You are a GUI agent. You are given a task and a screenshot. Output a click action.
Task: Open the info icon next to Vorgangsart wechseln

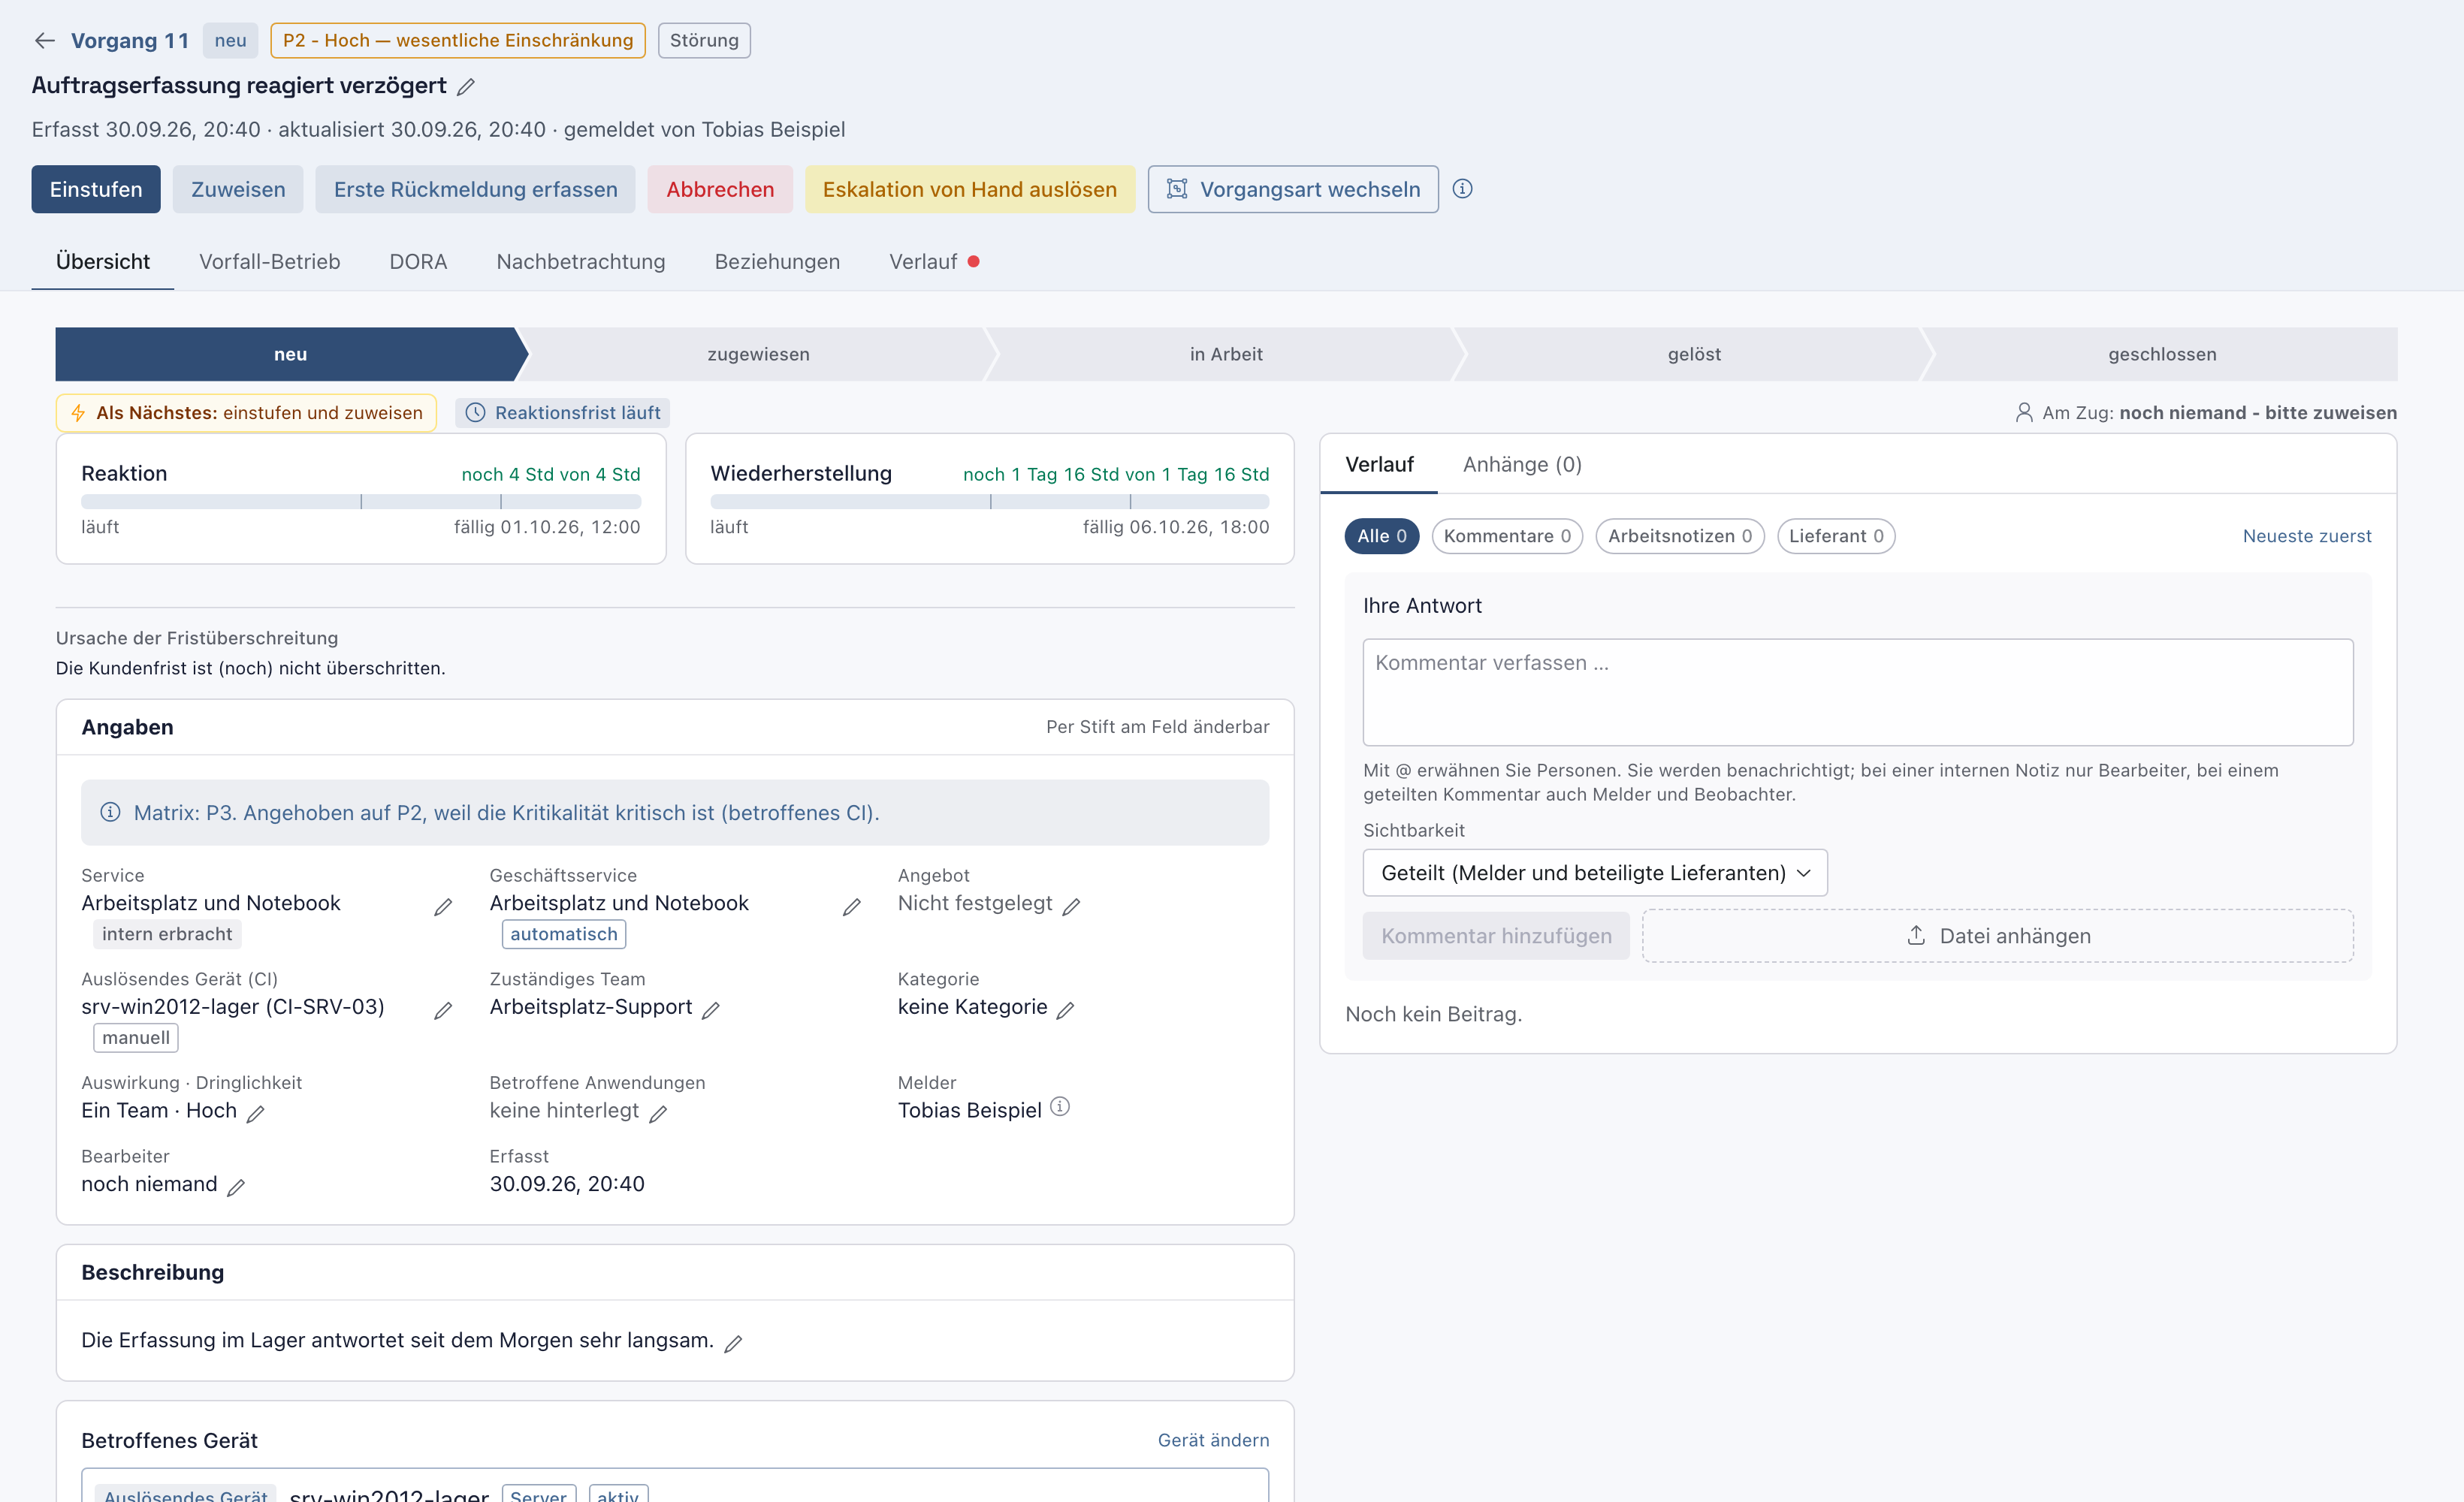pyautogui.click(x=1462, y=189)
